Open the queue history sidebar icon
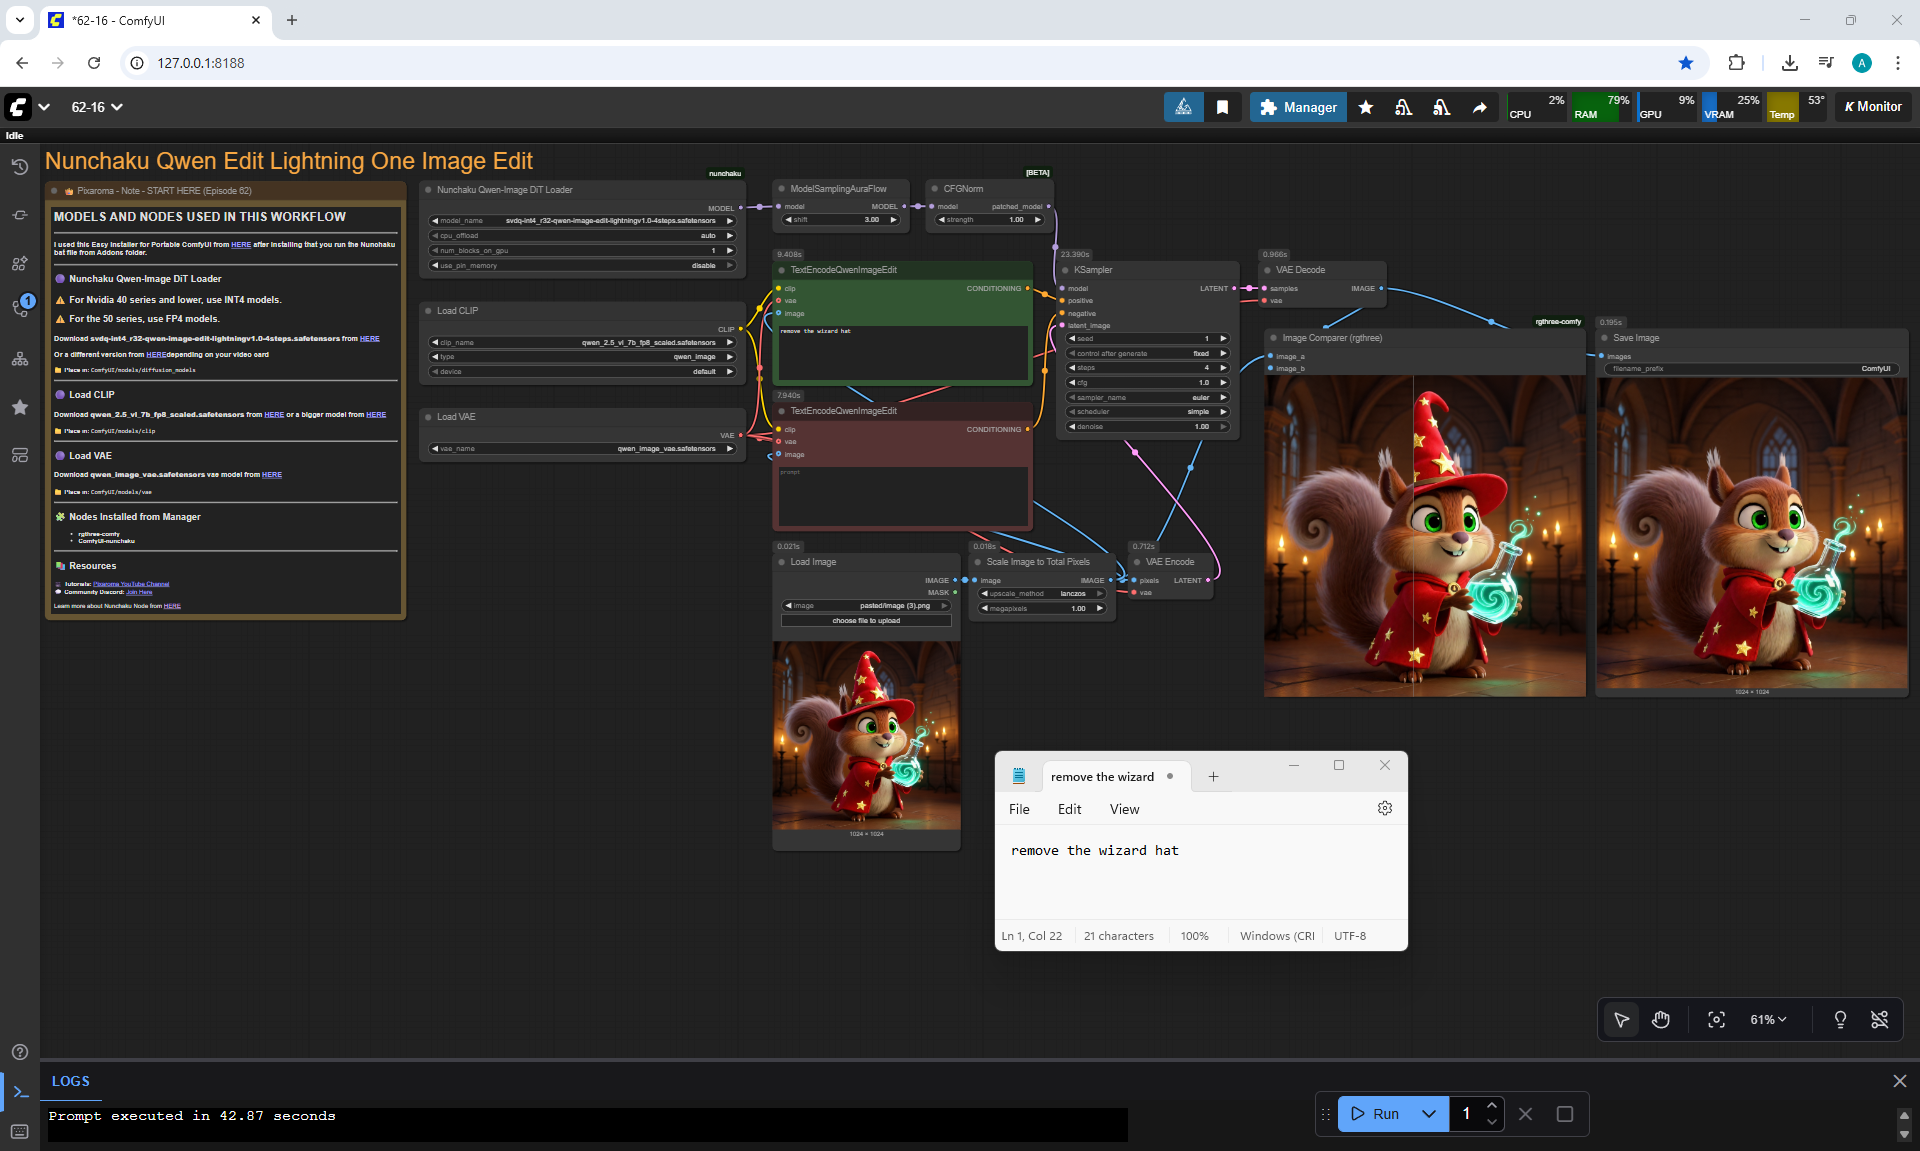This screenshot has height=1151, width=1920. tap(19, 167)
